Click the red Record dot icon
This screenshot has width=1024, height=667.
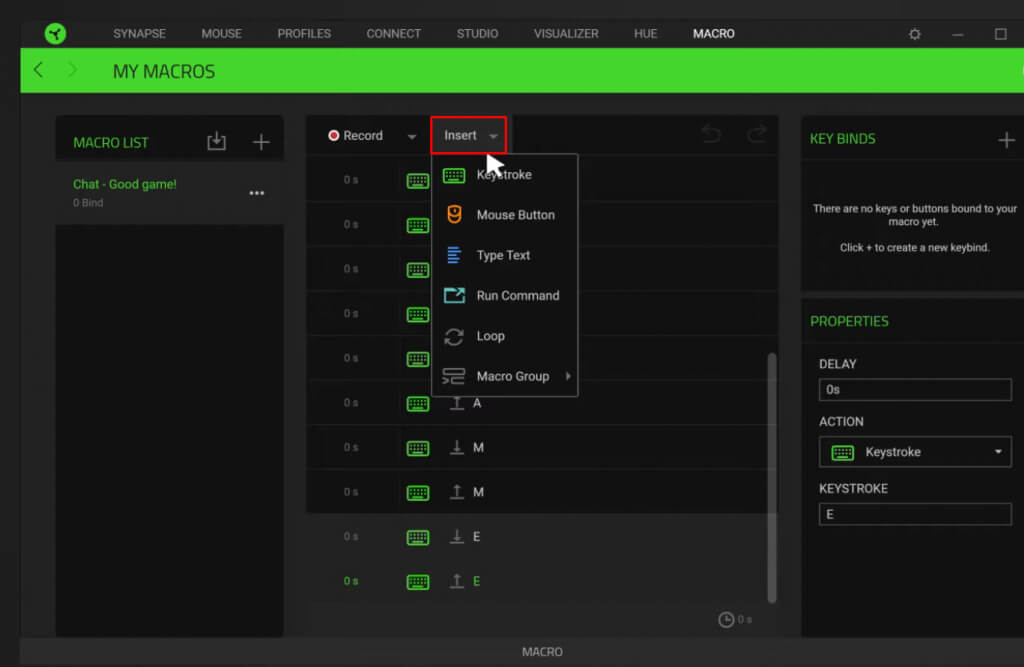(334, 135)
